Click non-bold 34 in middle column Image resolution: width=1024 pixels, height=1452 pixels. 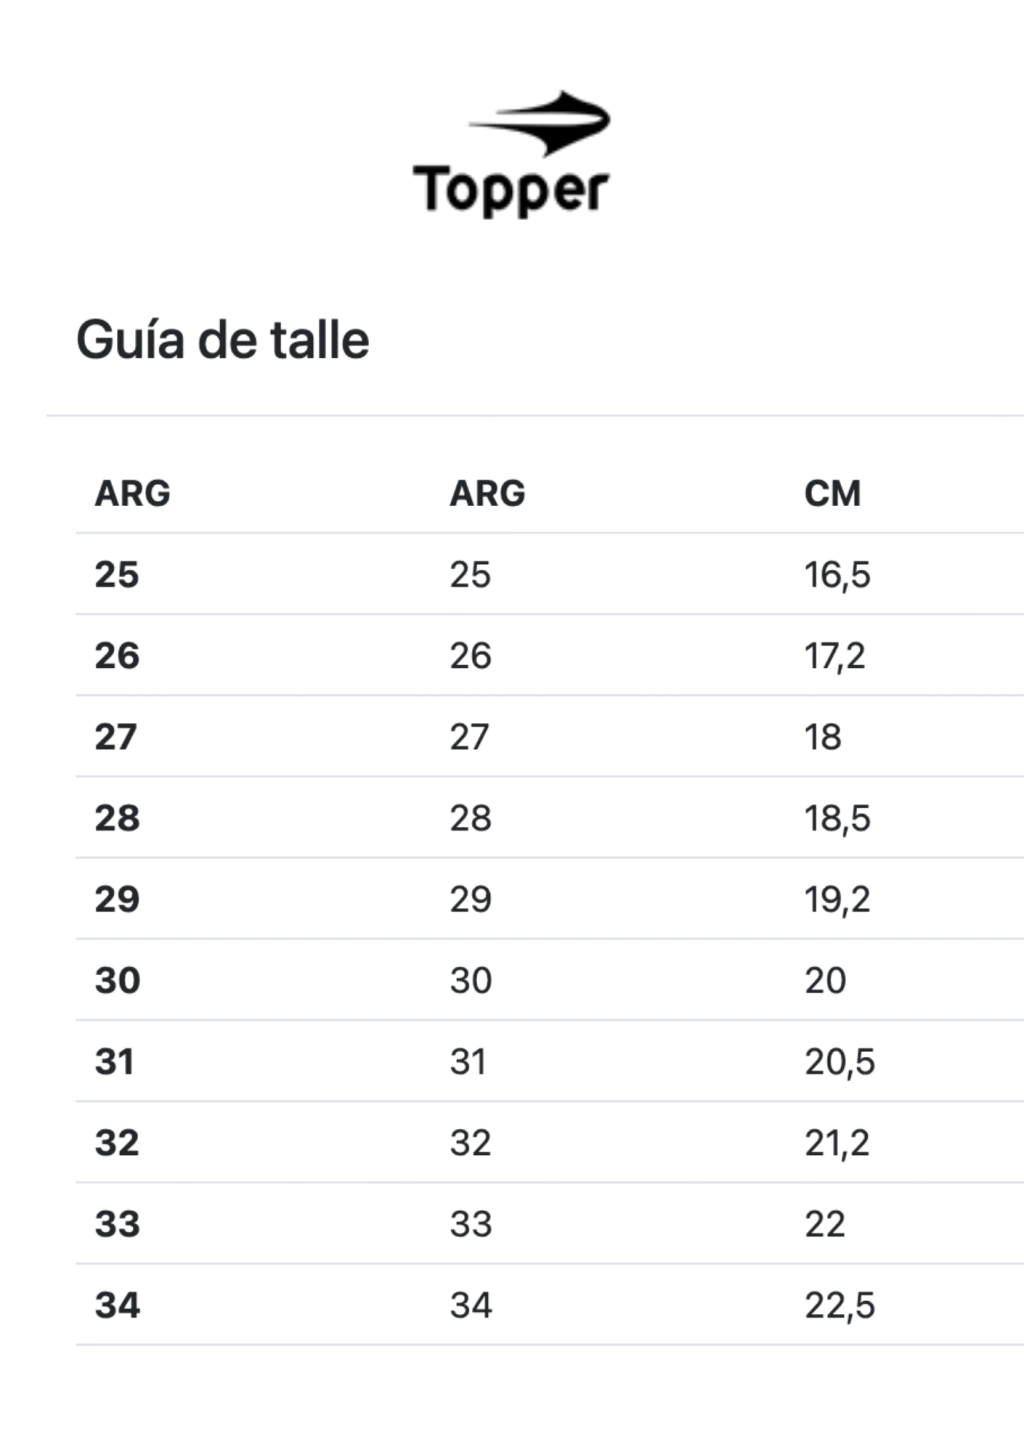(471, 1305)
